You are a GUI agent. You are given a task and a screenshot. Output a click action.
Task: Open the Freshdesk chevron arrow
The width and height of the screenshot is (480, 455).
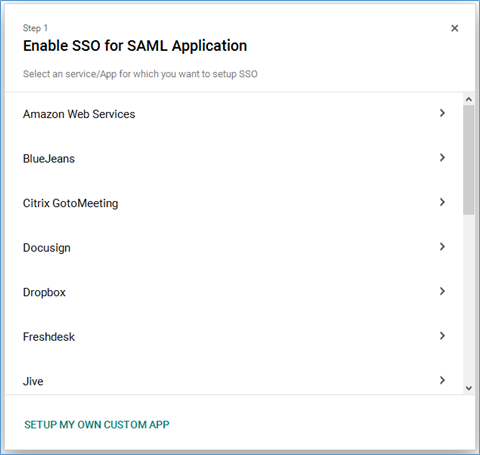click(442, 336)
